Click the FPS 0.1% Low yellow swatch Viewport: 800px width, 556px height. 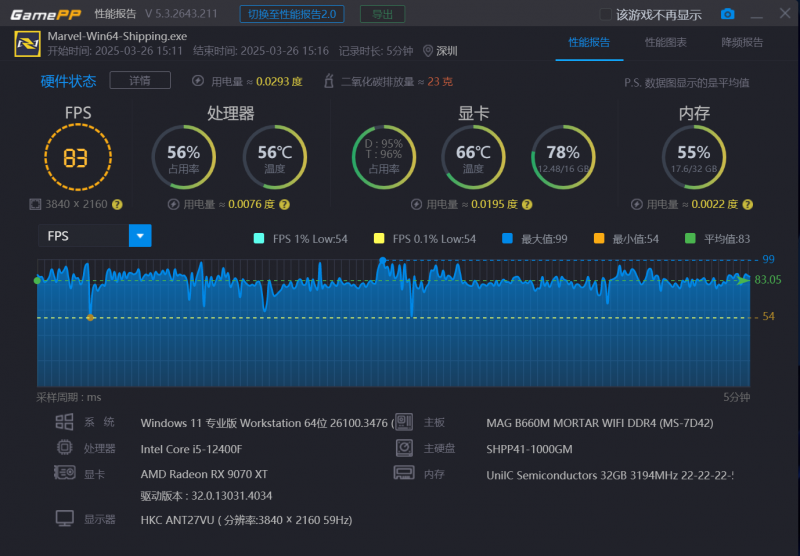(x=379, y=238)
